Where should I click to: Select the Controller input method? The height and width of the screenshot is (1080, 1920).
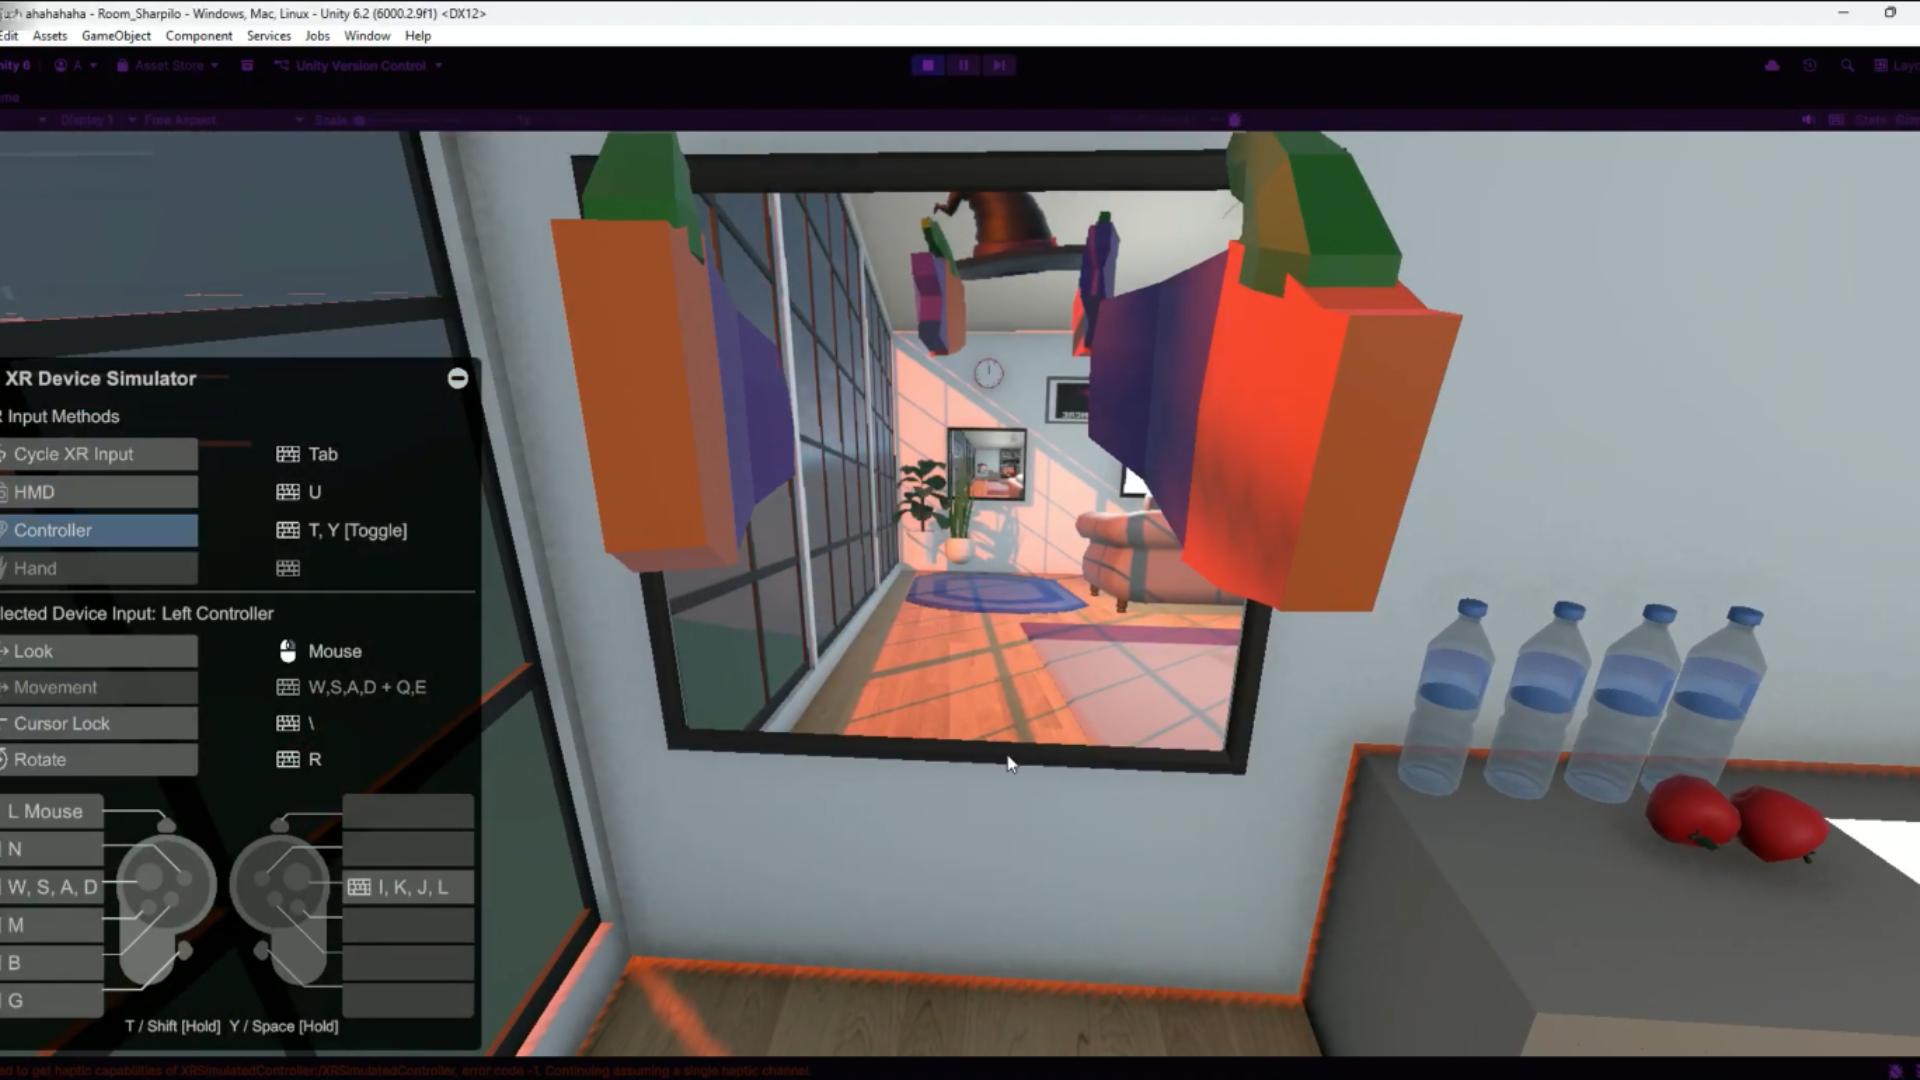point(98,530)
